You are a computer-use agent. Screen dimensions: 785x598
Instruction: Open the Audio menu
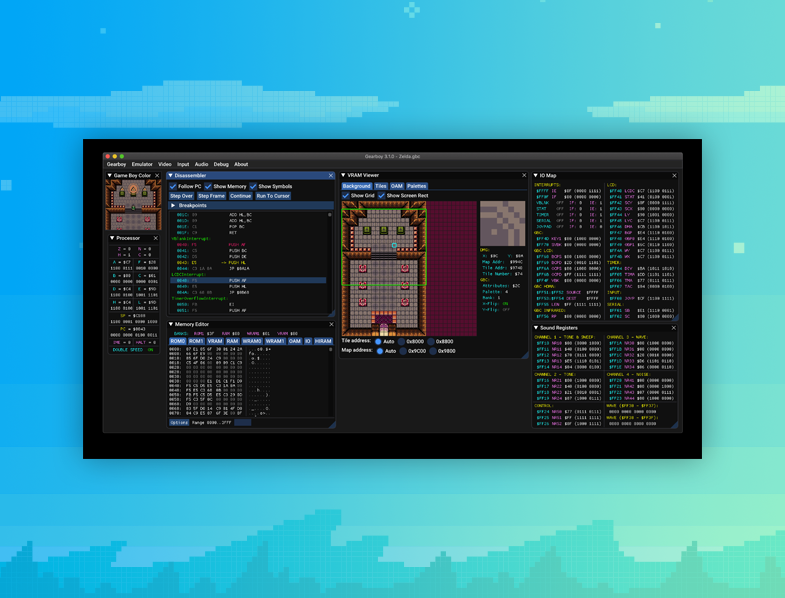pos(201,164)
